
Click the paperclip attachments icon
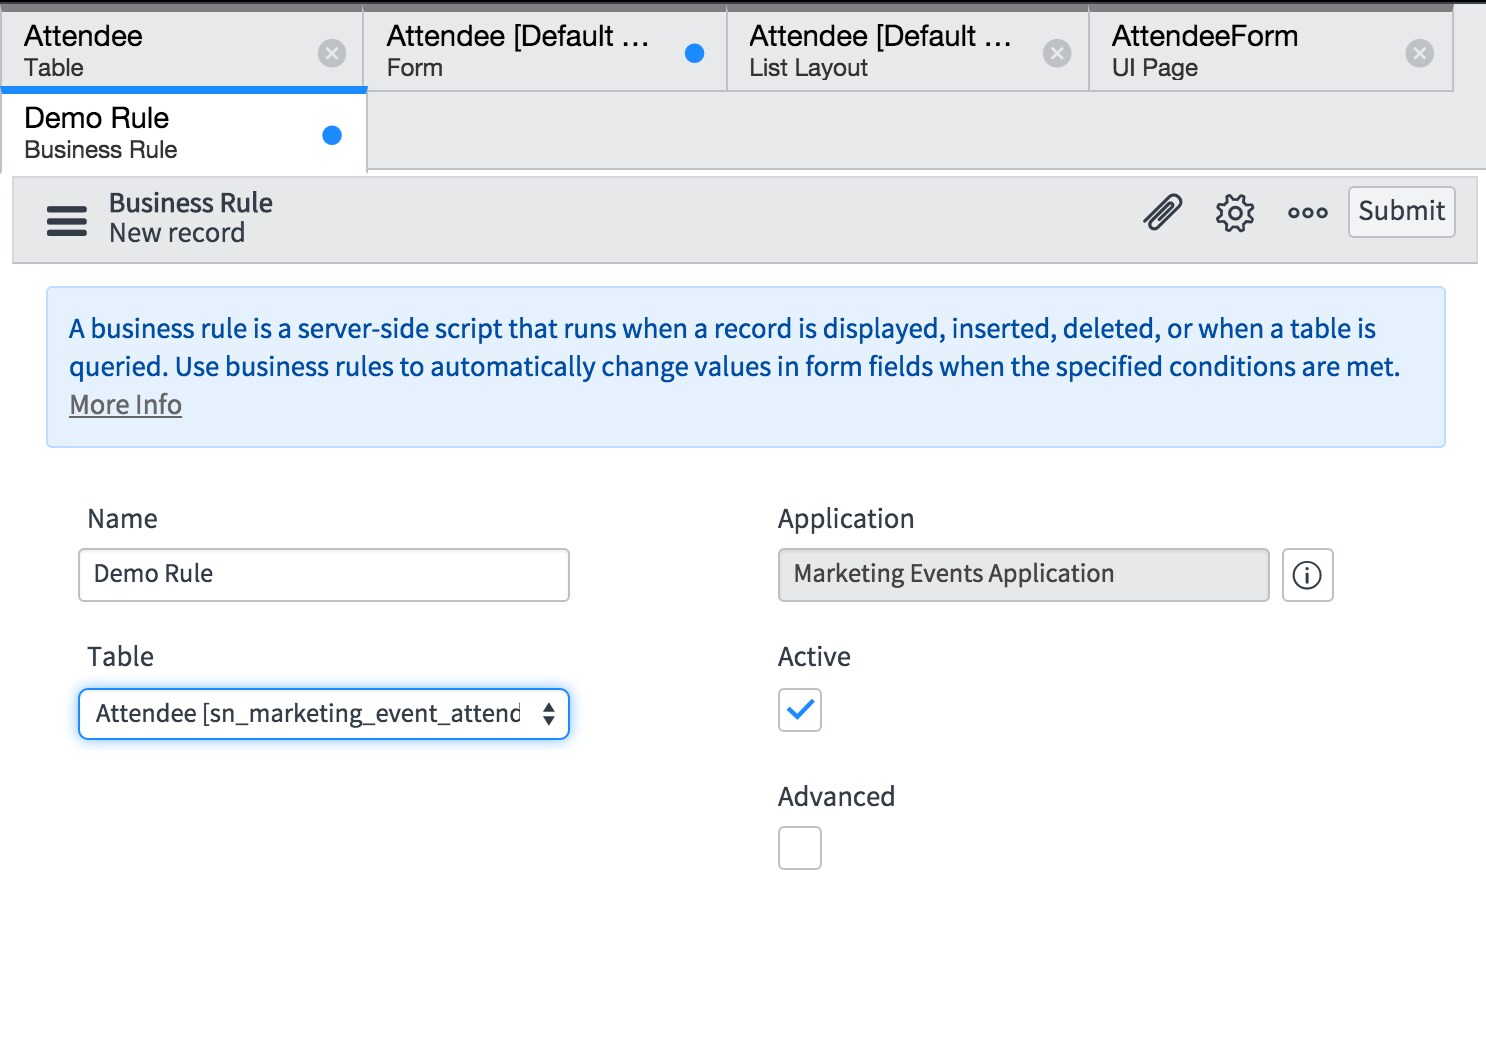[x=1162, y=212]
